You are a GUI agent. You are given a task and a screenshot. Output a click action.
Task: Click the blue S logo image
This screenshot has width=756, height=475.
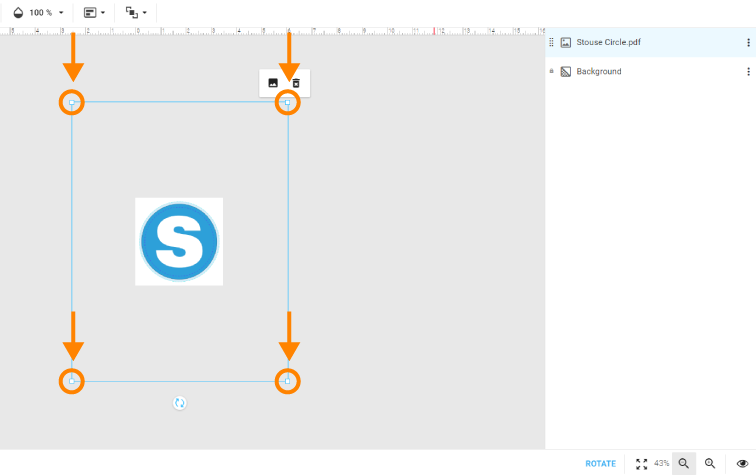[x=179, y=241]
